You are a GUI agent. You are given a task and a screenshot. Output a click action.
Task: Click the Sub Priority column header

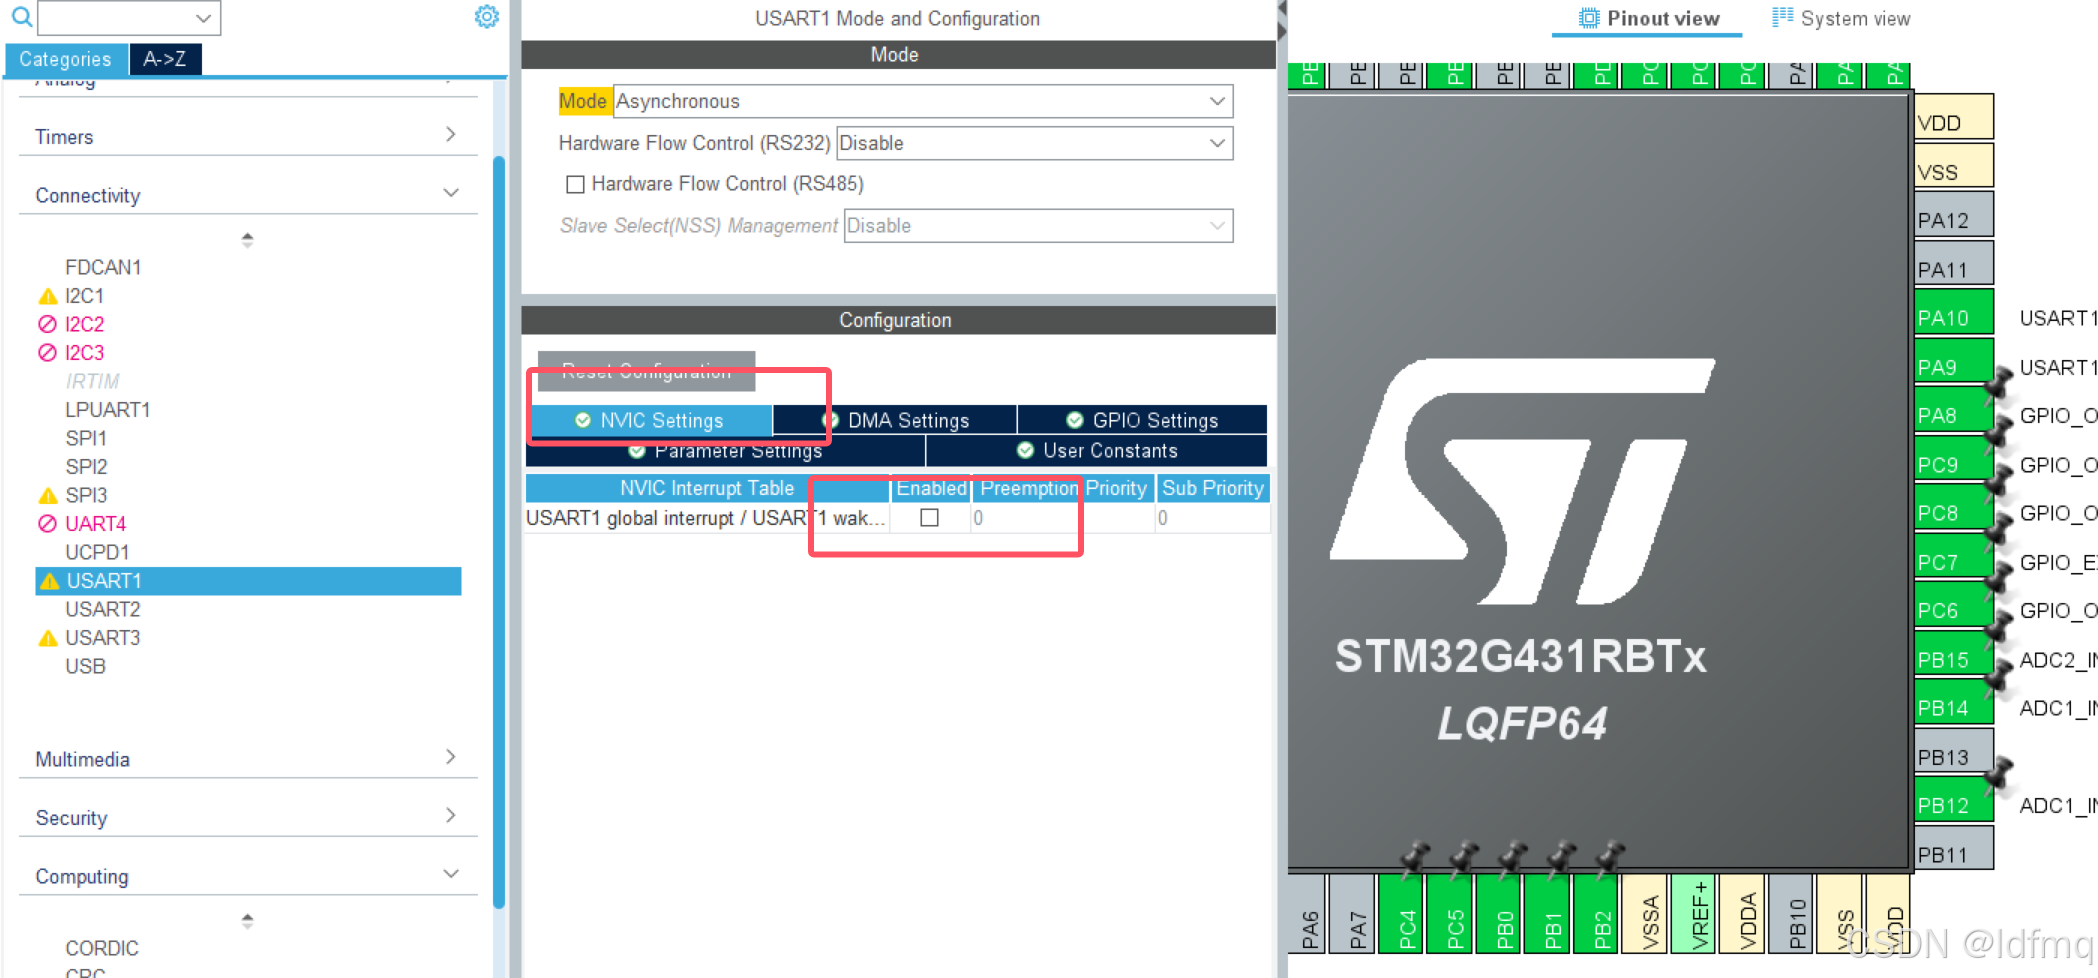click(1213, 488)
